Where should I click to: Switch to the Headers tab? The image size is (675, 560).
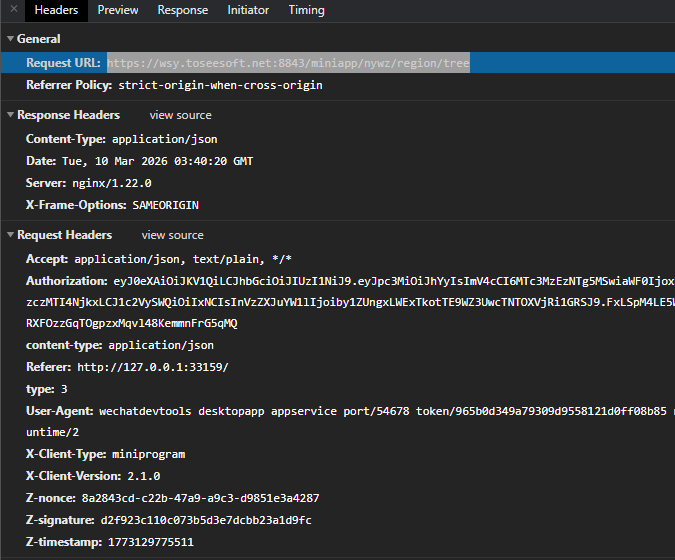click(x=56, y=10)
